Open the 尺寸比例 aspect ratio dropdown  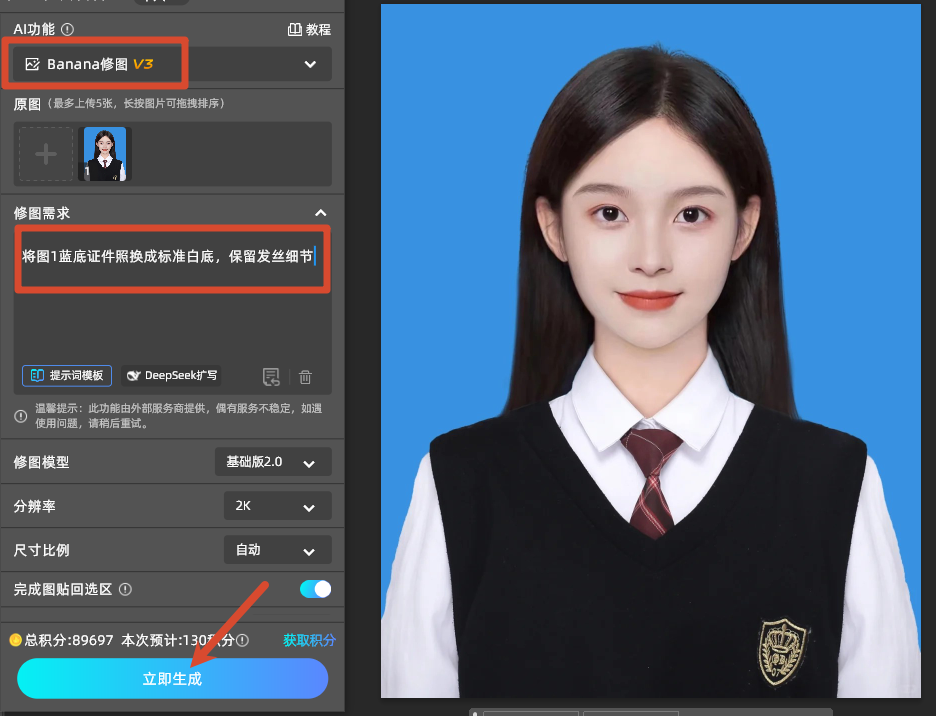(x=277, y=549)
